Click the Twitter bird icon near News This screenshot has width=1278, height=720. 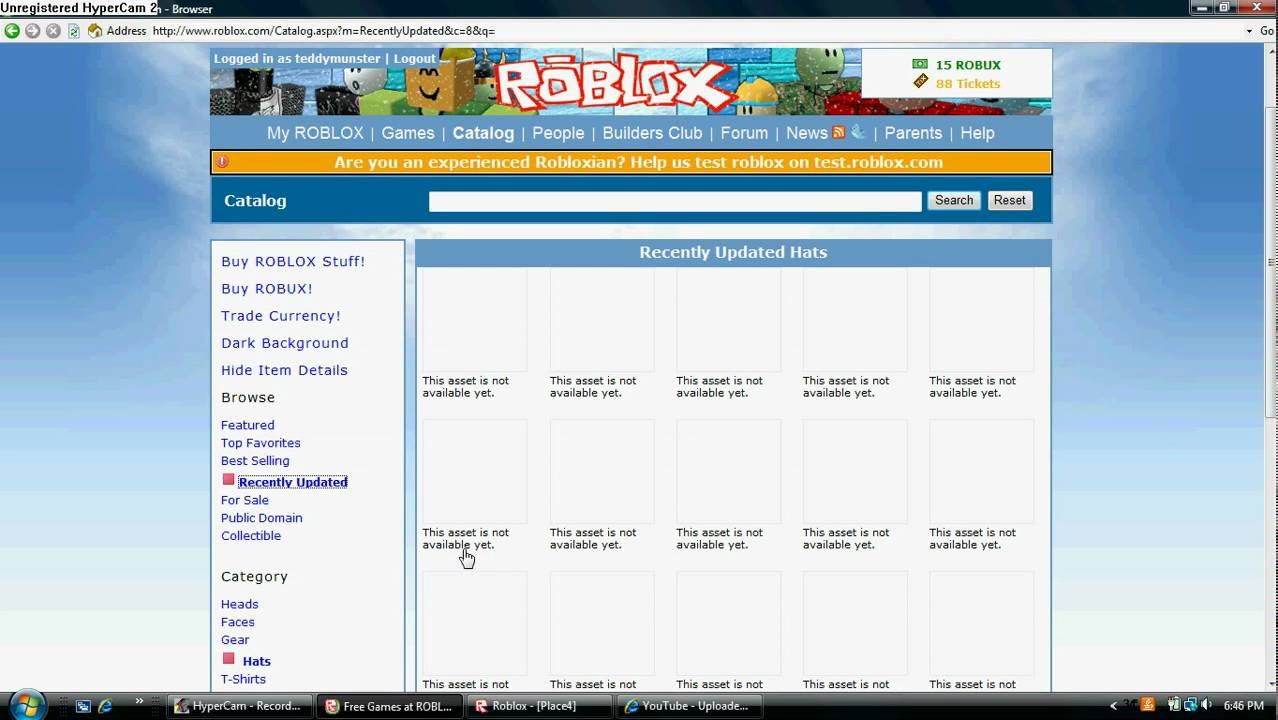pos(858,131)
